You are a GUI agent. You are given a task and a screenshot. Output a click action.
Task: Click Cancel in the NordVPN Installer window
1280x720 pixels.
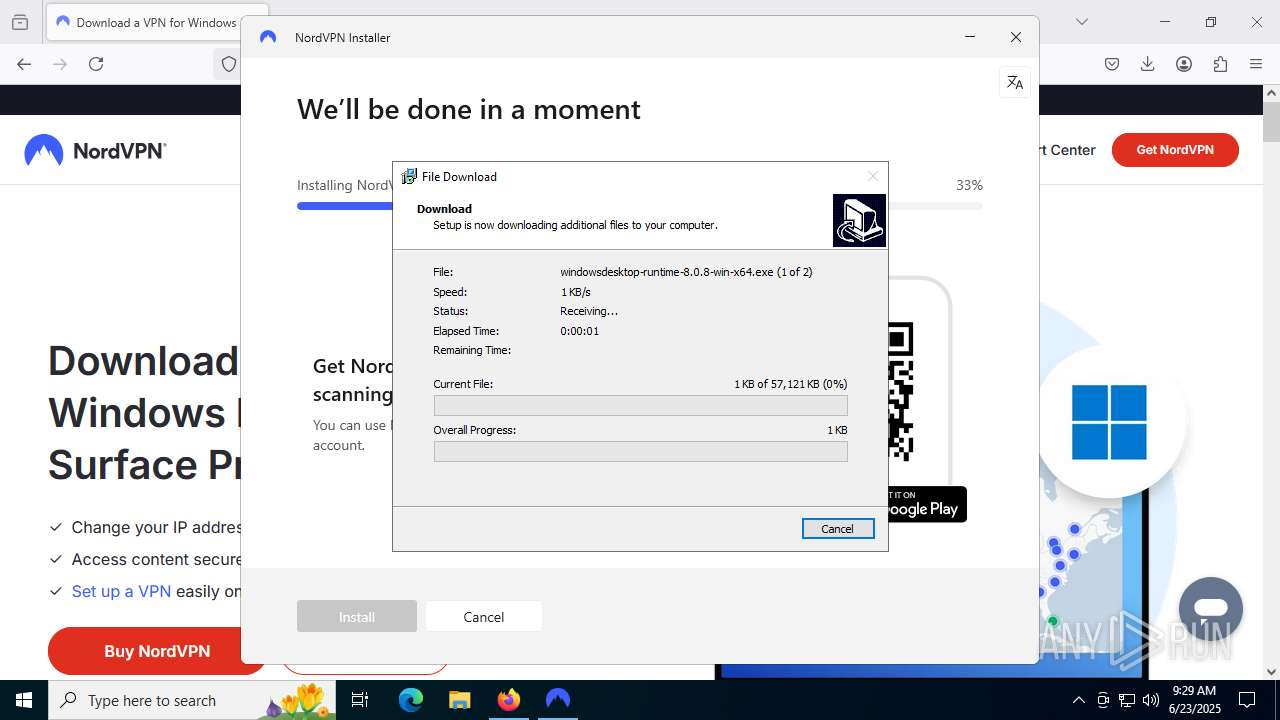(x=484, y=617)
